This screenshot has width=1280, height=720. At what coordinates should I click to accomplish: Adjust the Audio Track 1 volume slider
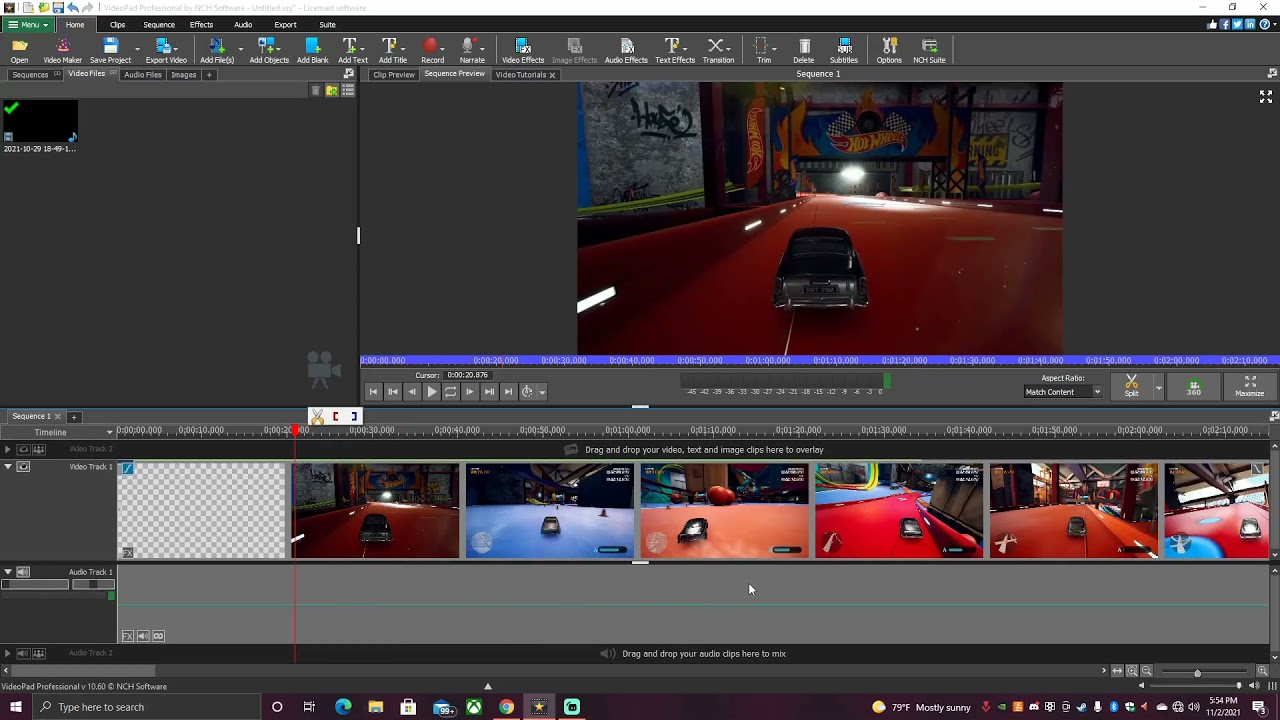click(35, 584)
